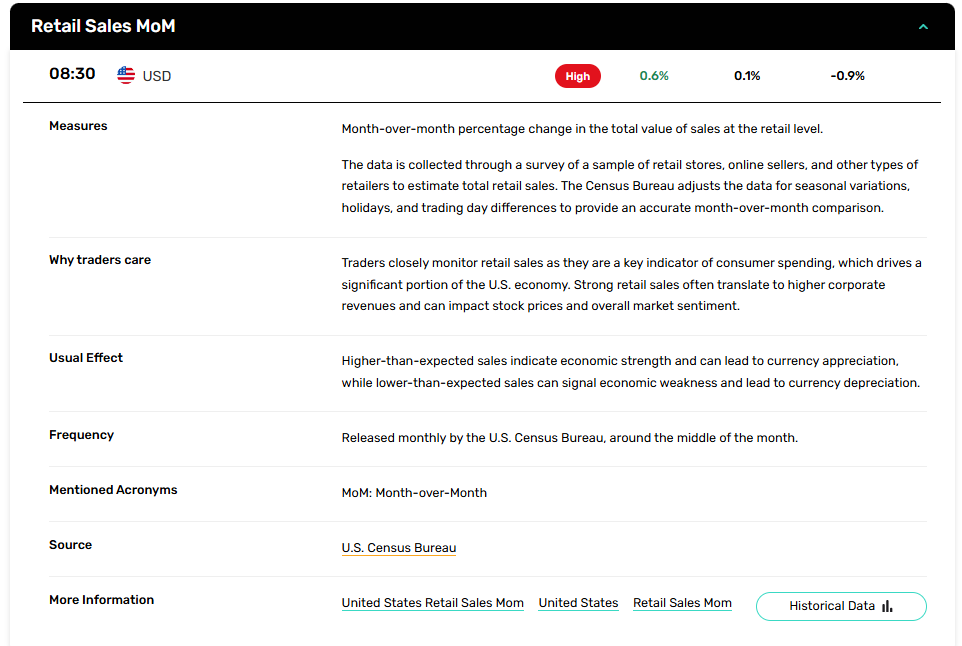The height and width of the screenshot is (646, 962).
Task: Click the Retail Sales MoM header title
Action: coord(103,26)
